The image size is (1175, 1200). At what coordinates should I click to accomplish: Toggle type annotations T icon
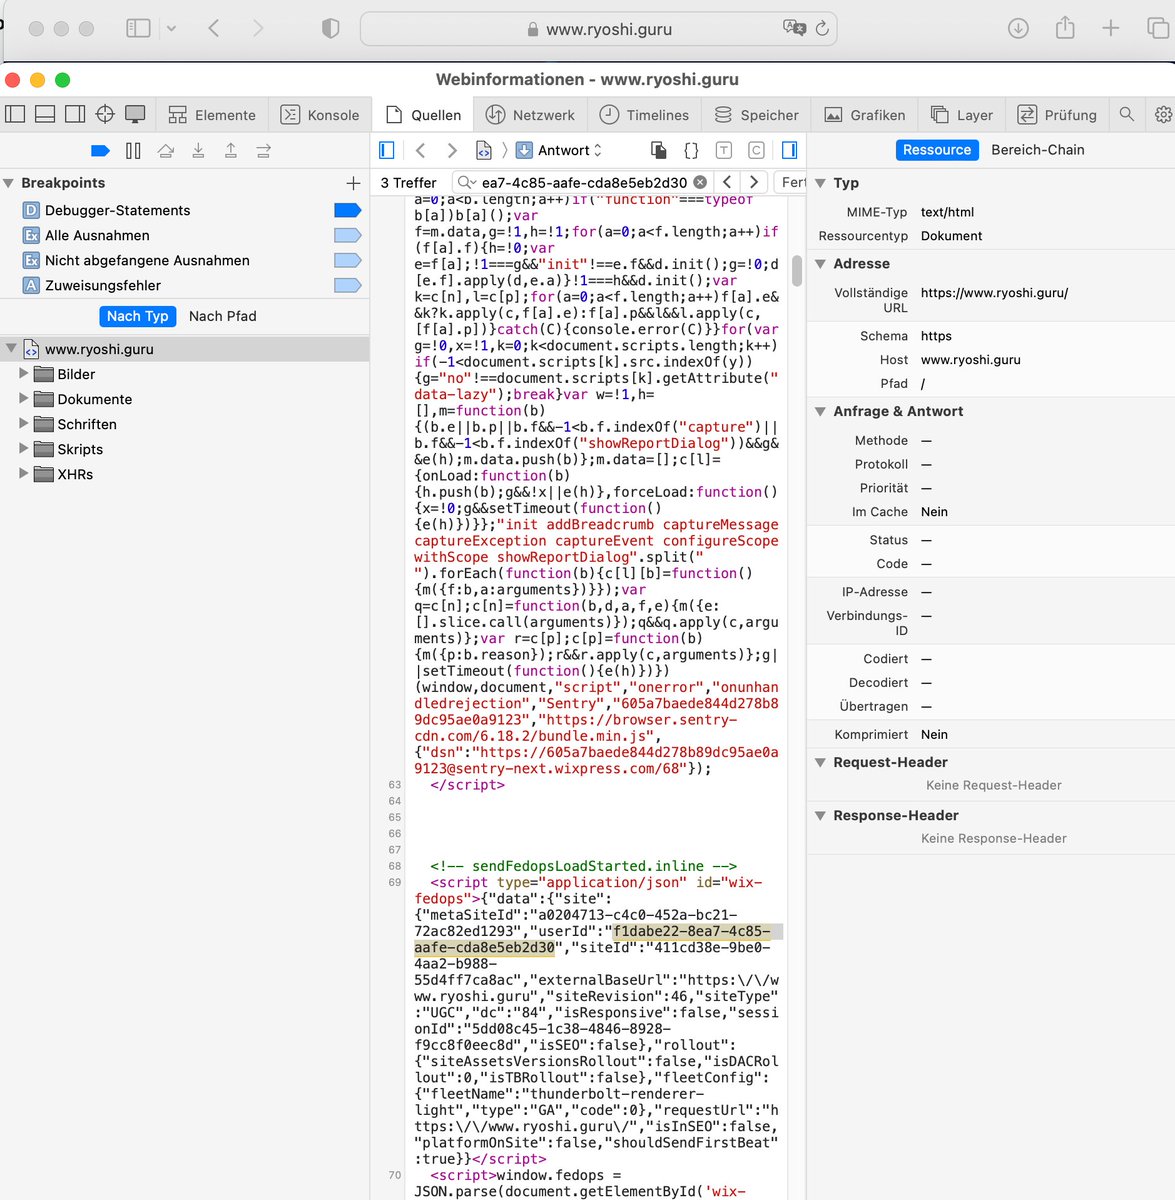click(724, 150)
